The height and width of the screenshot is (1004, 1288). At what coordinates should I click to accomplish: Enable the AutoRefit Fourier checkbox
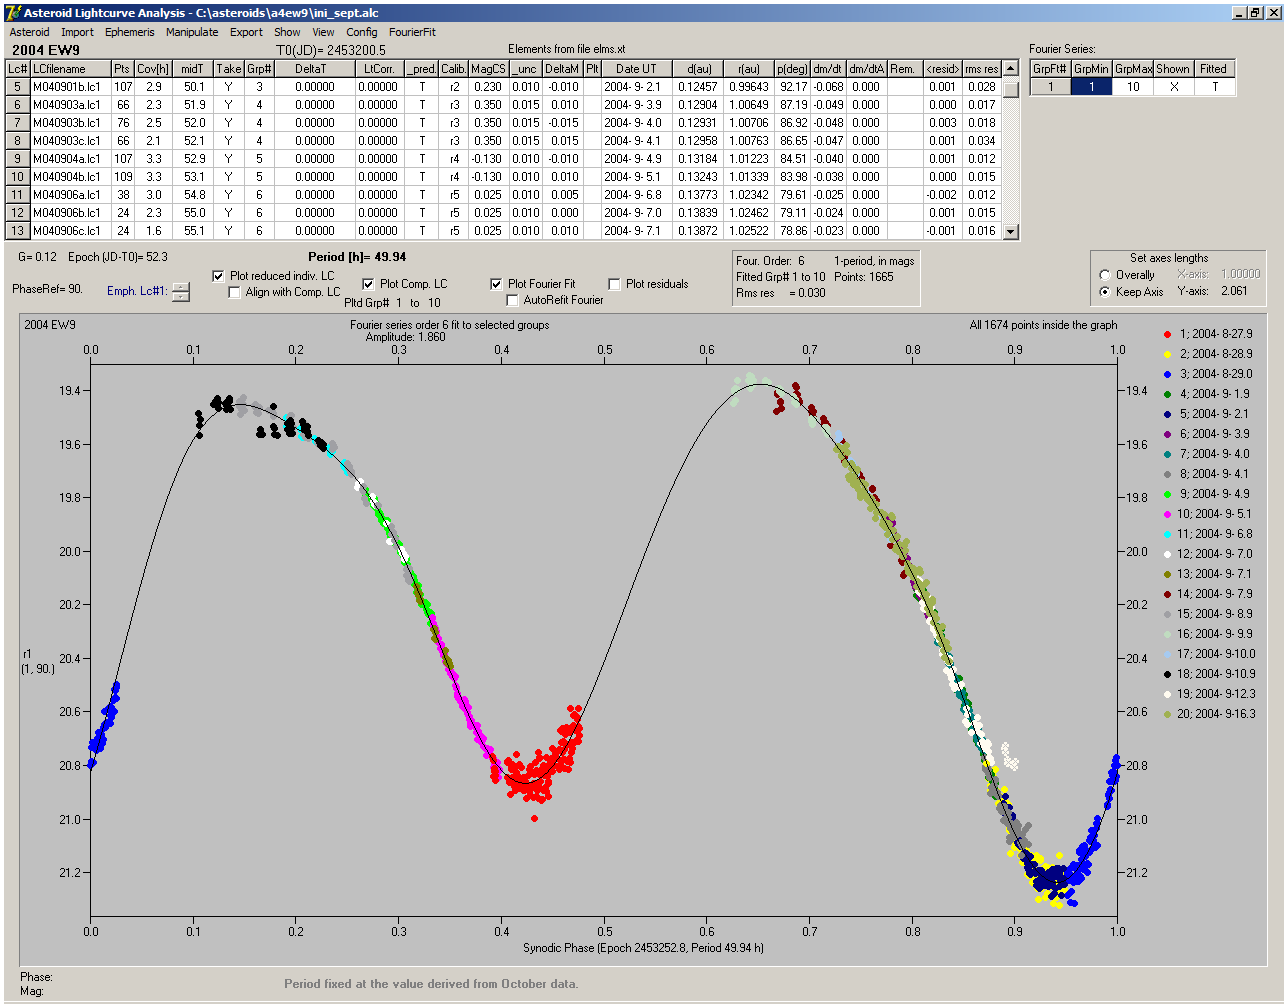[512, 300]
